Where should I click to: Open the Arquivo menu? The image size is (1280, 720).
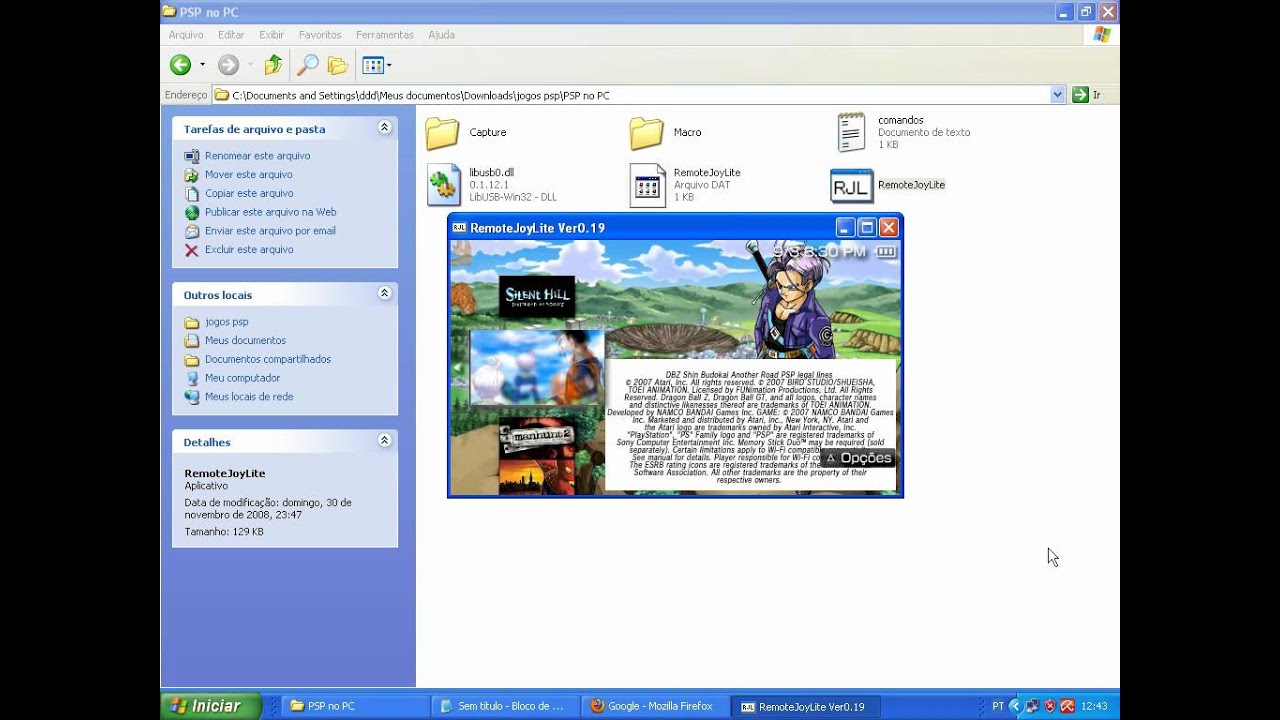coord(186,35)
